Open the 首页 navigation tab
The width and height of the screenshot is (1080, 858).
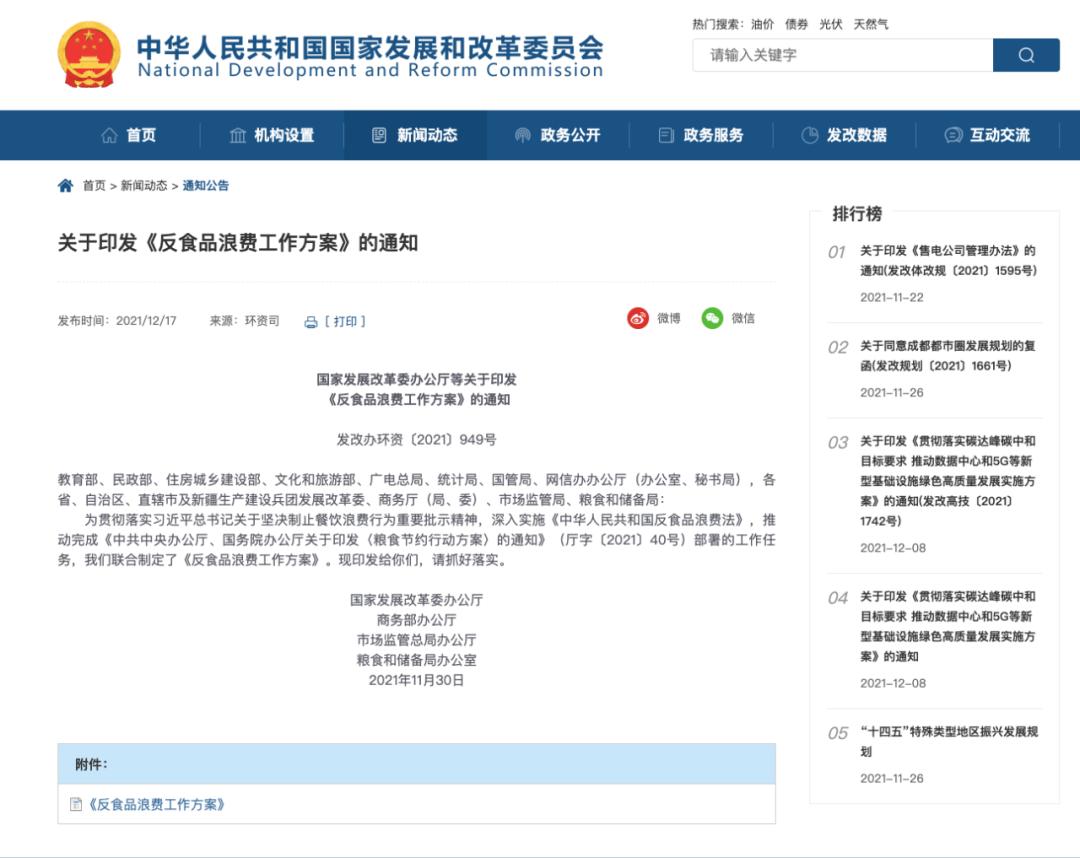click(129, 135)
